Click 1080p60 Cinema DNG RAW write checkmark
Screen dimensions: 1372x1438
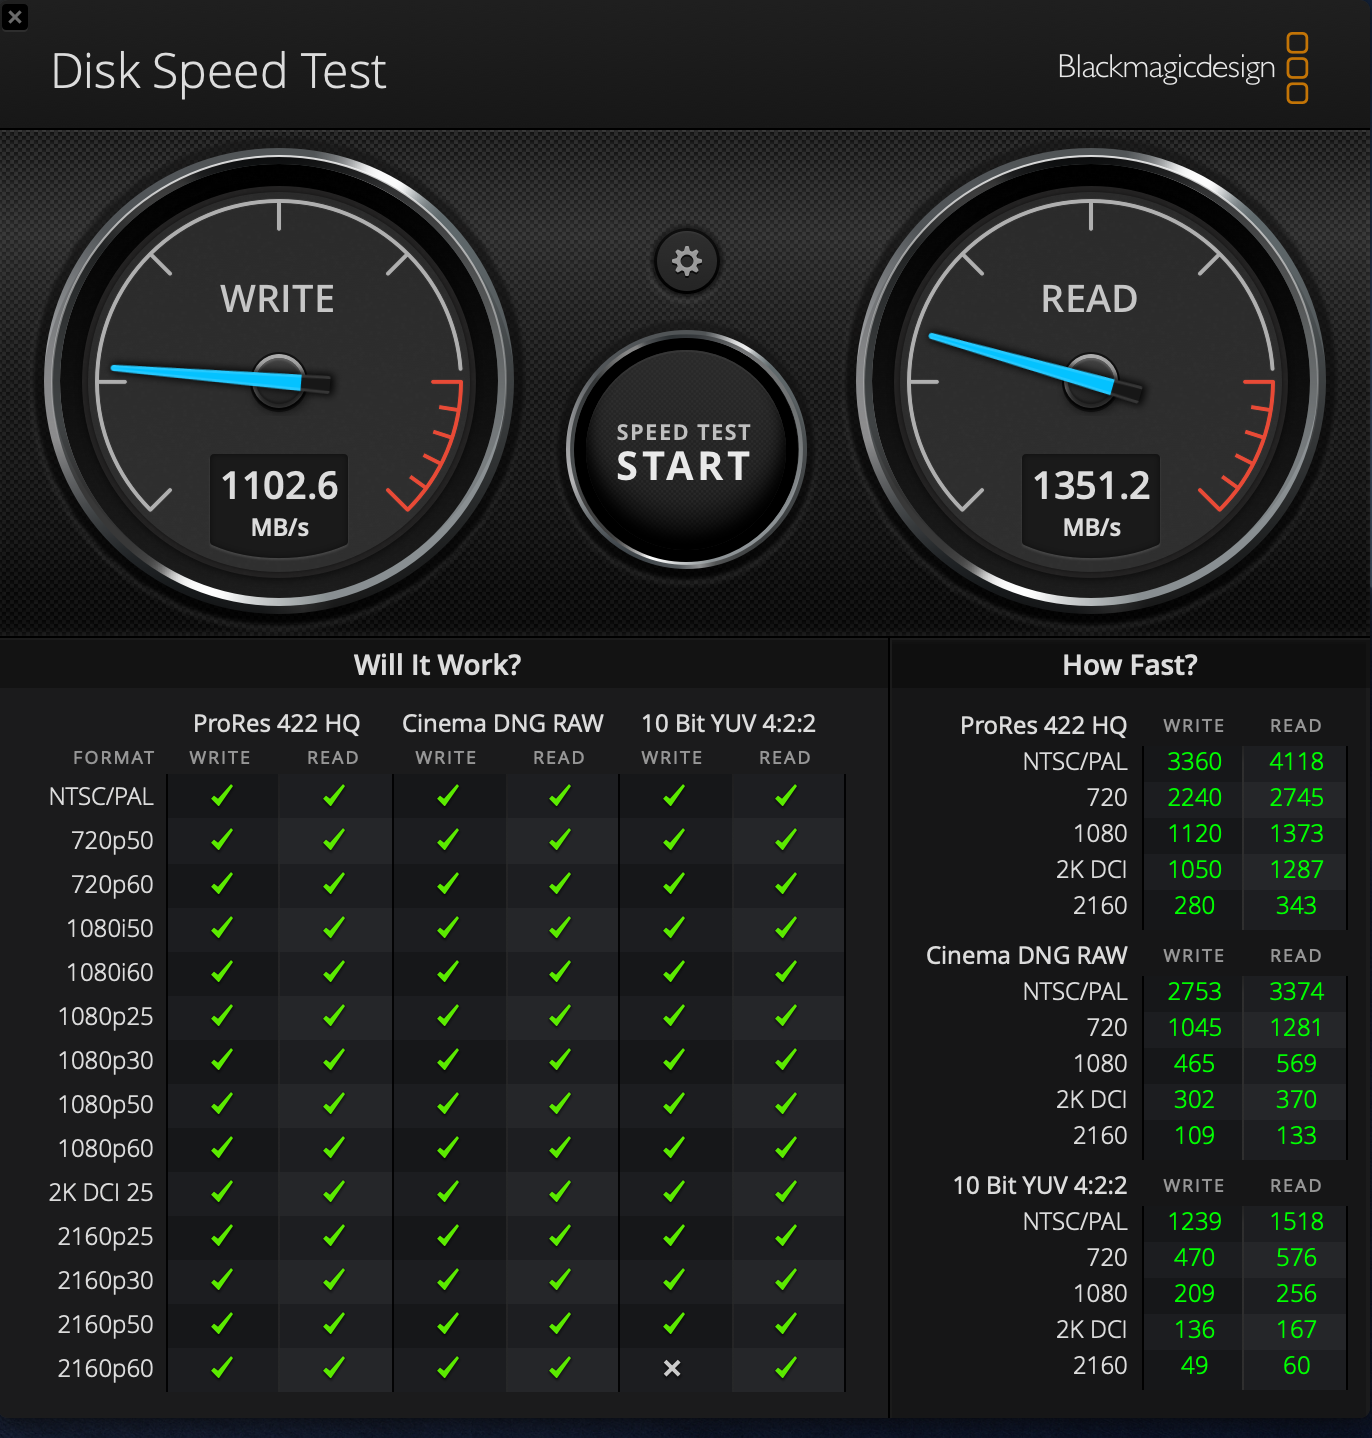(448, 1148)
